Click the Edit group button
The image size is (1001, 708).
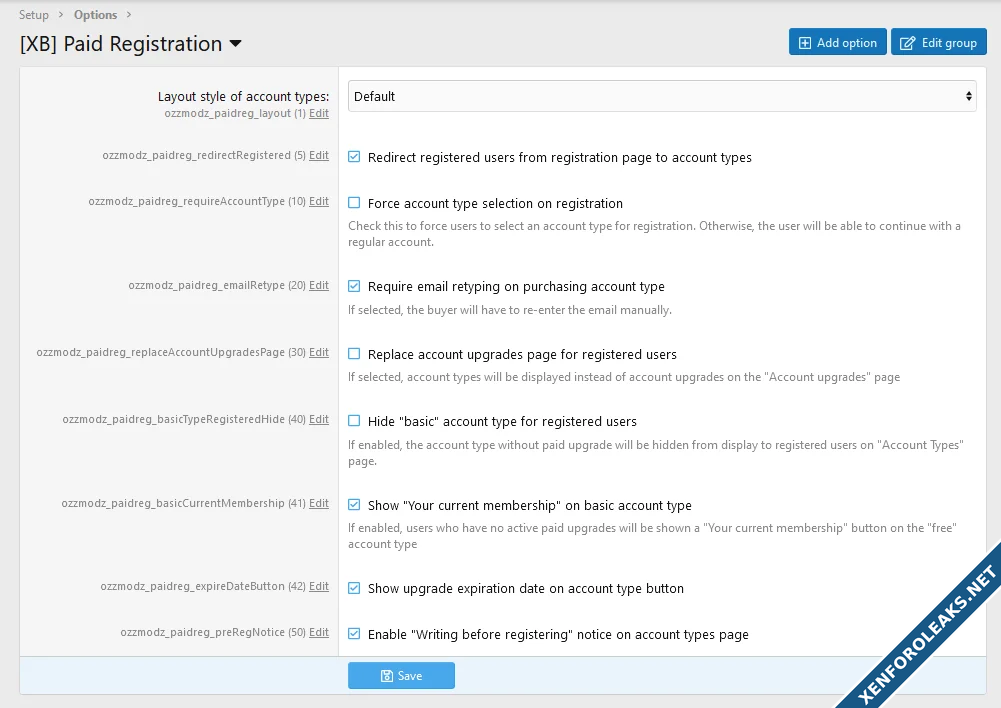tap(938, 42)
